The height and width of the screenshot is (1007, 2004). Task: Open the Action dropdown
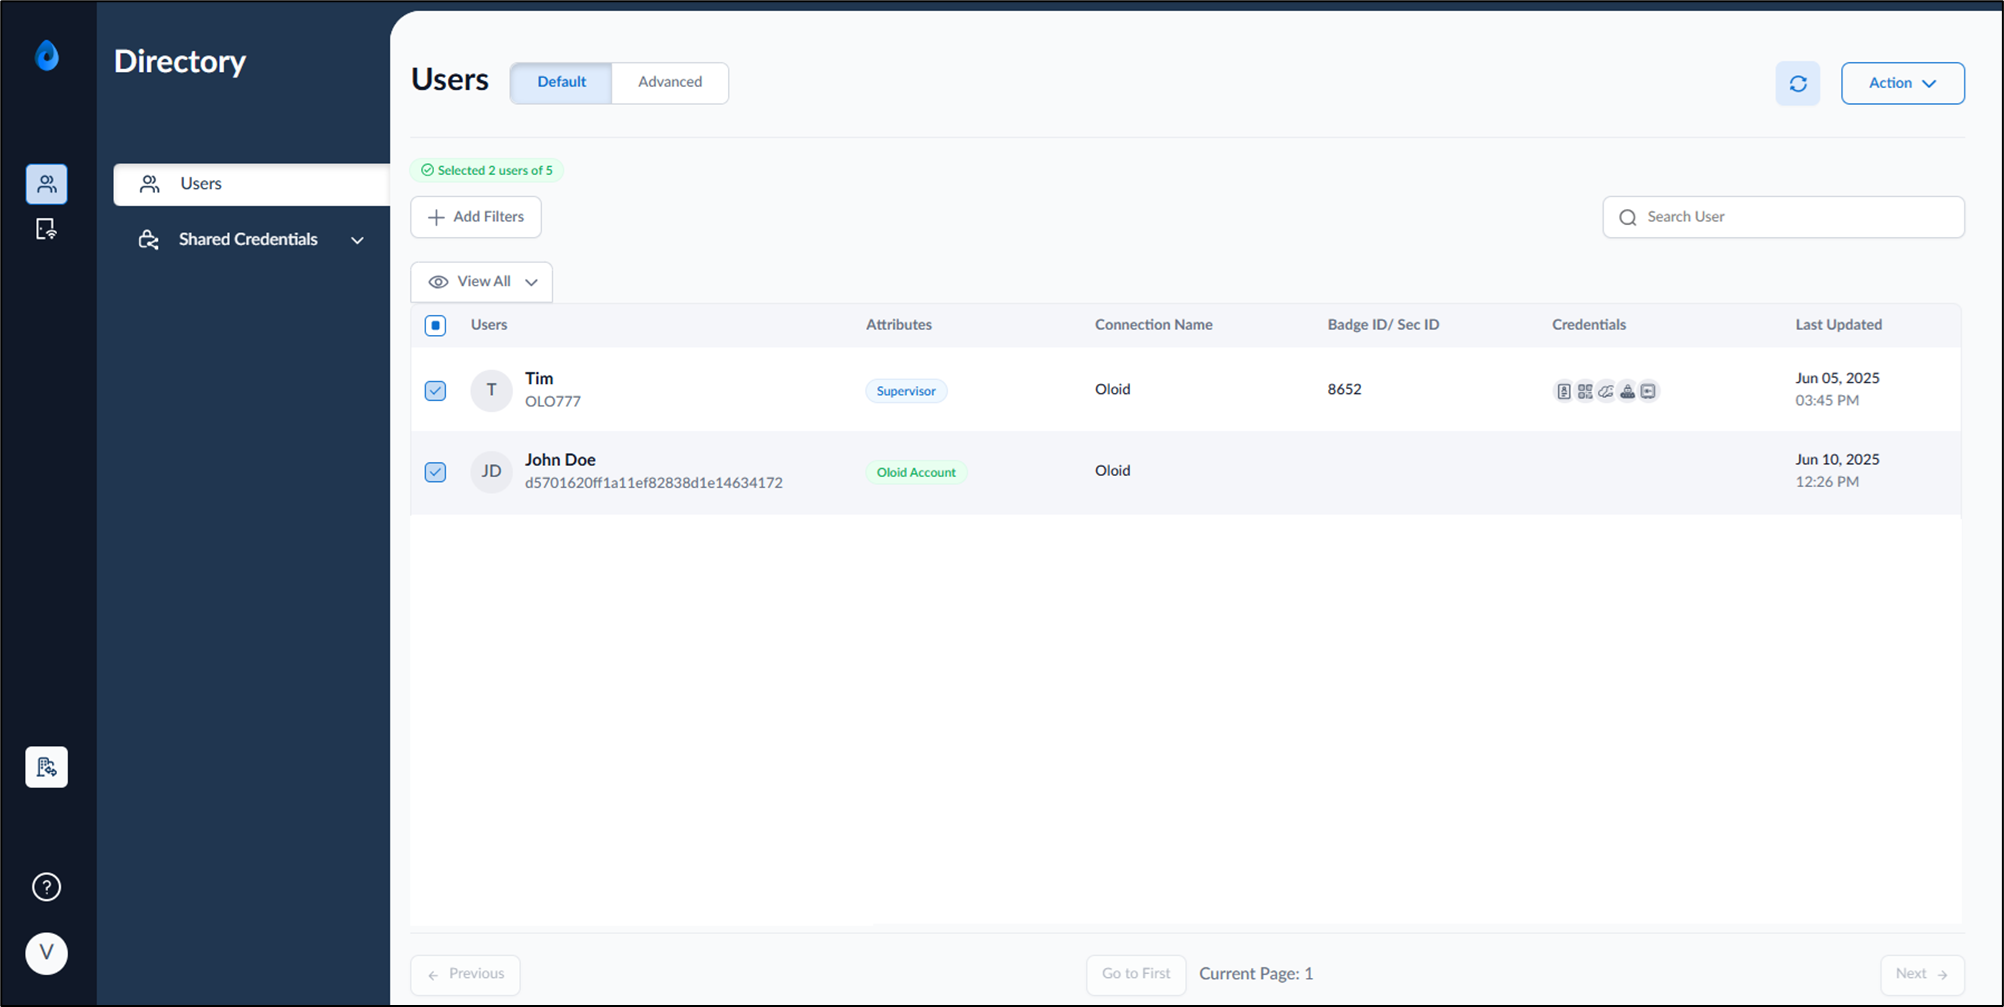pos(1902,83)
